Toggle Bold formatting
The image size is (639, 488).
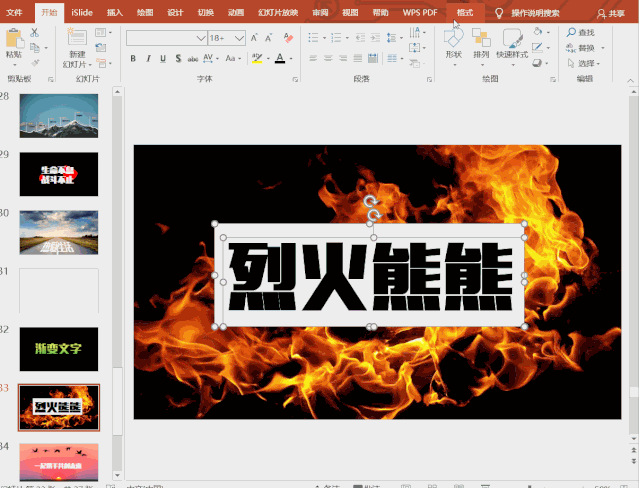tap(133, 58)
